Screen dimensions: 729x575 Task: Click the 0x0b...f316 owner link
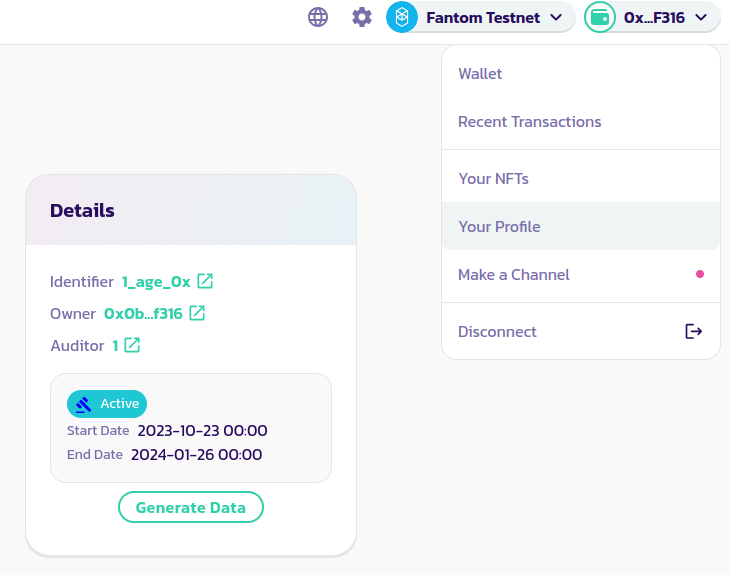point(143,313)
